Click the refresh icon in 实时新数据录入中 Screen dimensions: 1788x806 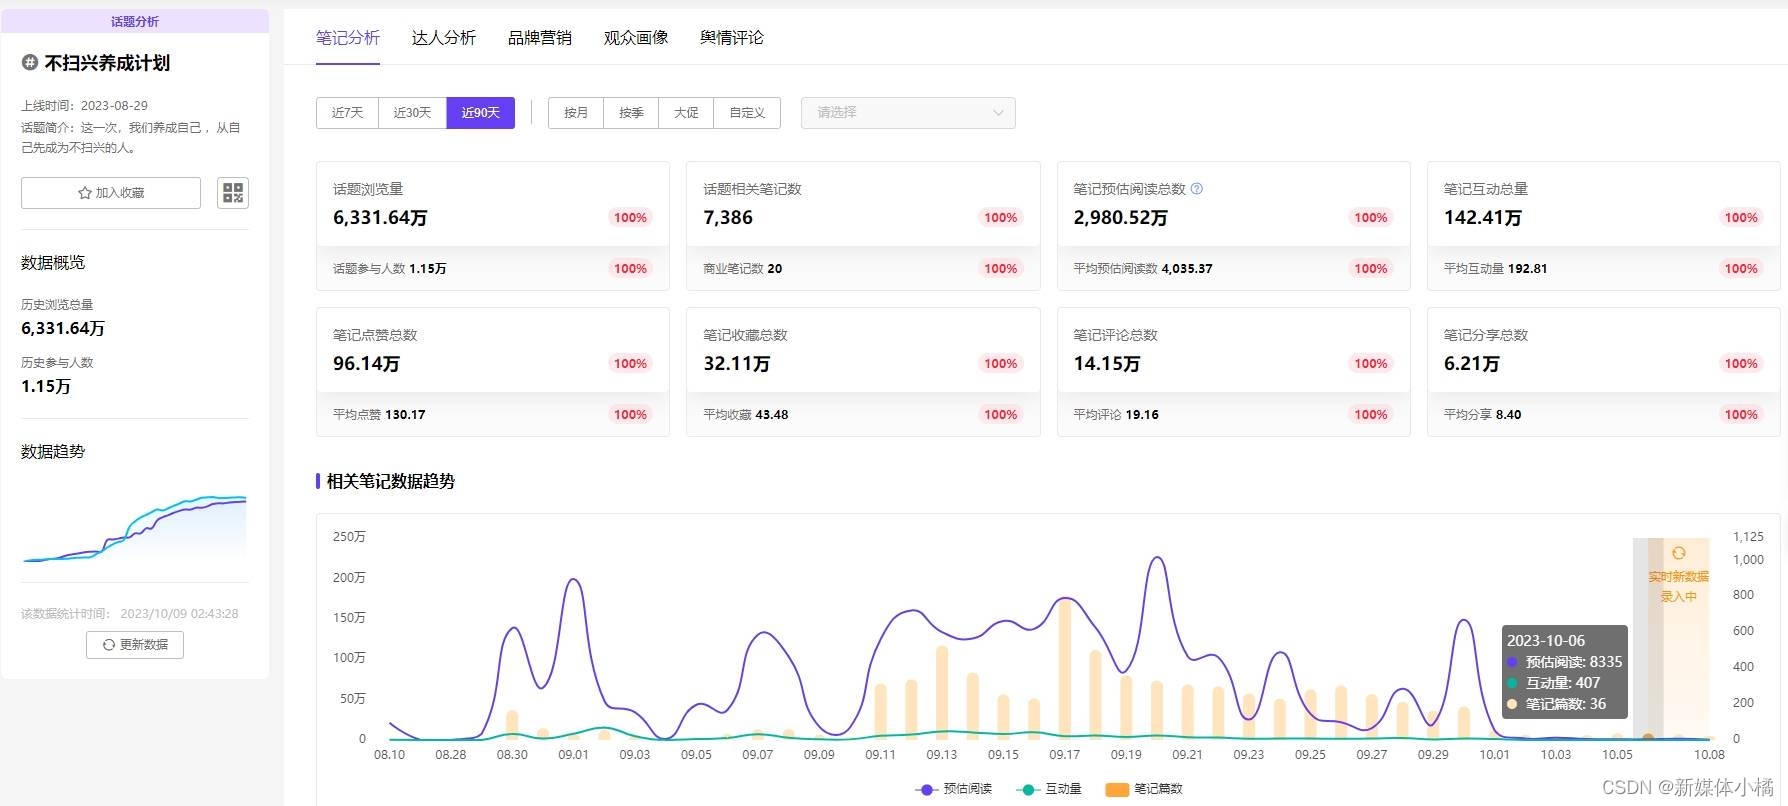click(1678, 553)
